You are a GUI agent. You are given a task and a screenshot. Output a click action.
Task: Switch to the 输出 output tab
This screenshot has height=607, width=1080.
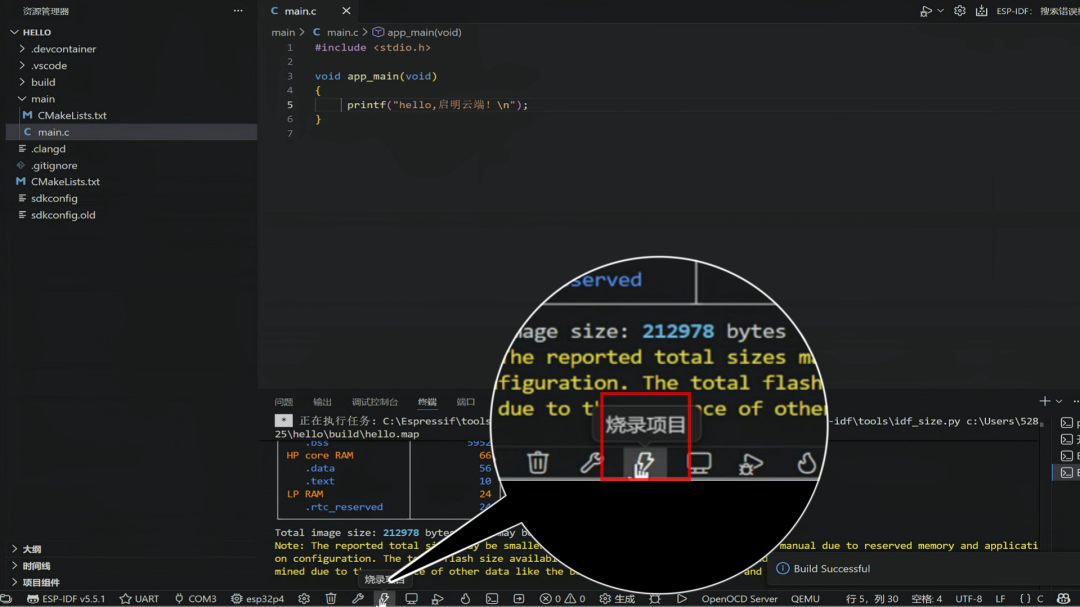pos(322,402)
